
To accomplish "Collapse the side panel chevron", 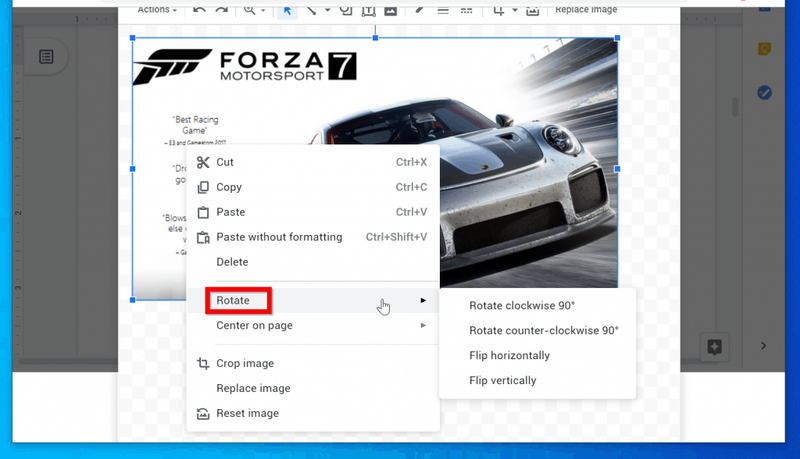I will click(x=764, y=346).
